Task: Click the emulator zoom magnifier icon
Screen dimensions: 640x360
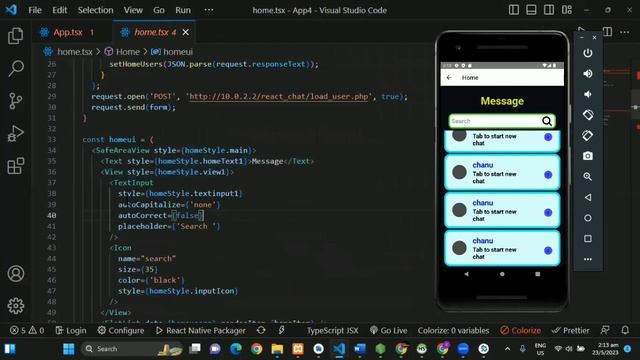Action: 588,176
